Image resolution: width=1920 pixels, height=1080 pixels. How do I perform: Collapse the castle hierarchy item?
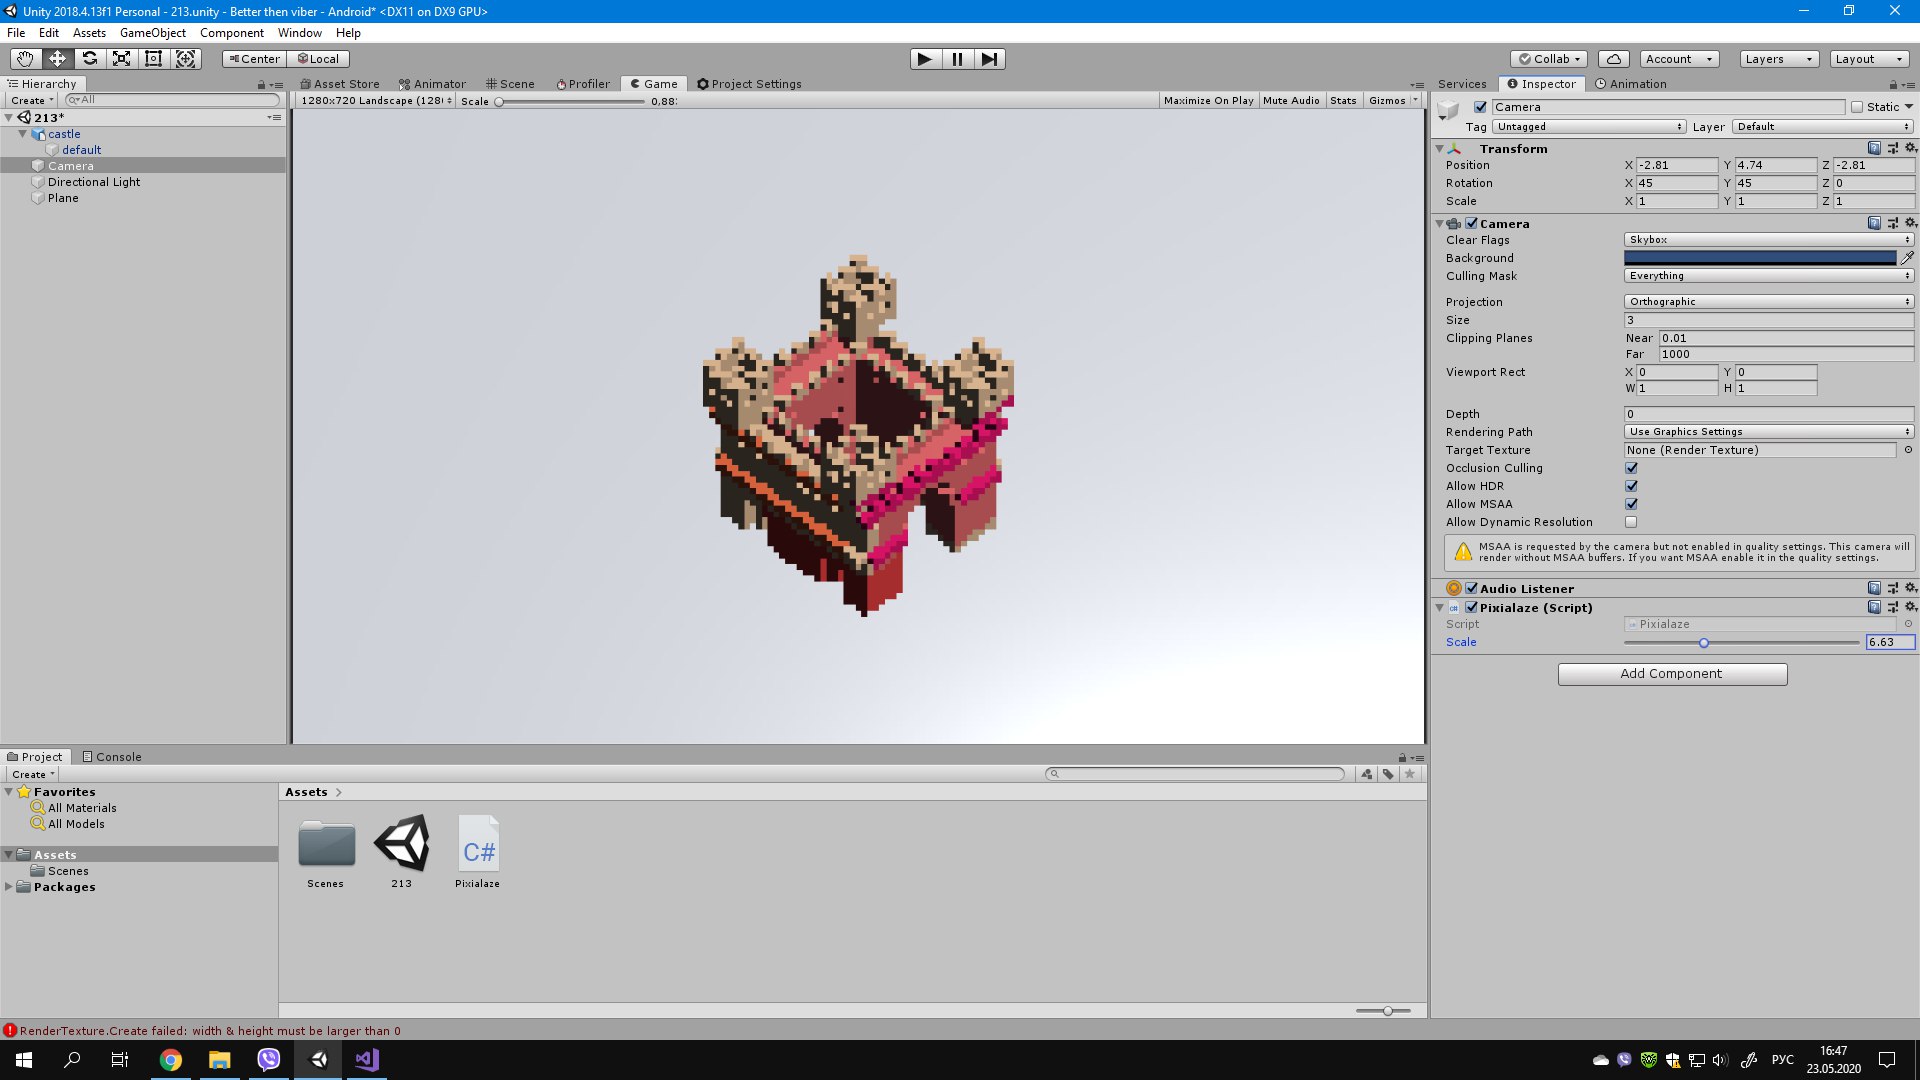click(22, 134)
